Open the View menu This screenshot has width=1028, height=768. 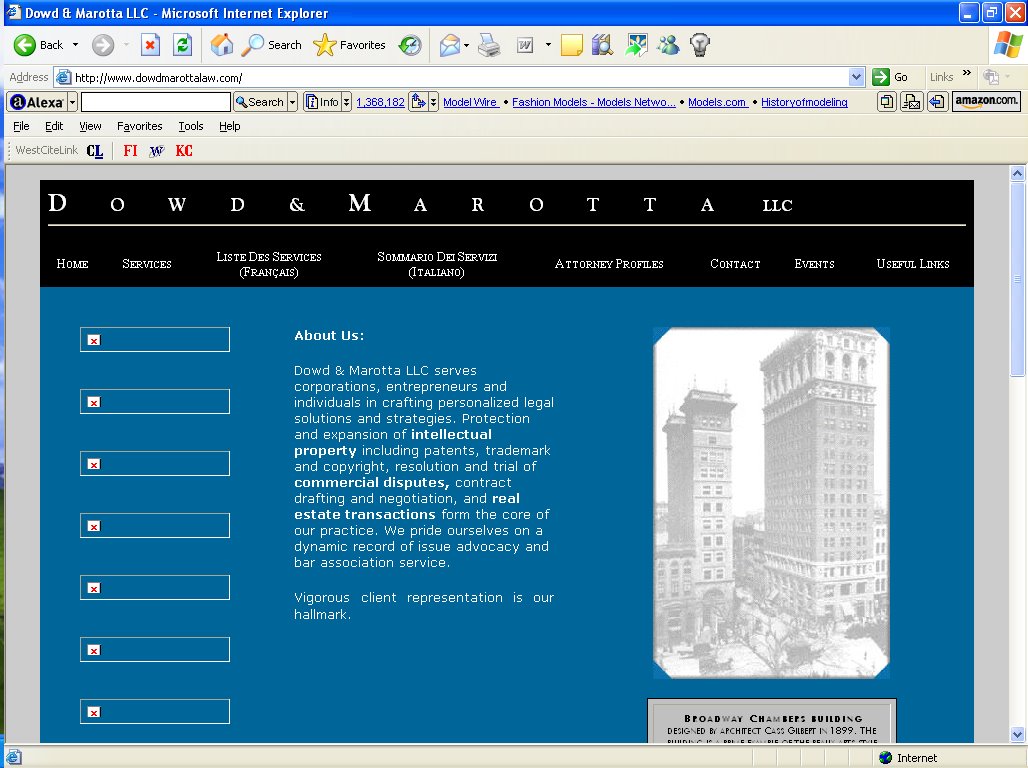90,126
